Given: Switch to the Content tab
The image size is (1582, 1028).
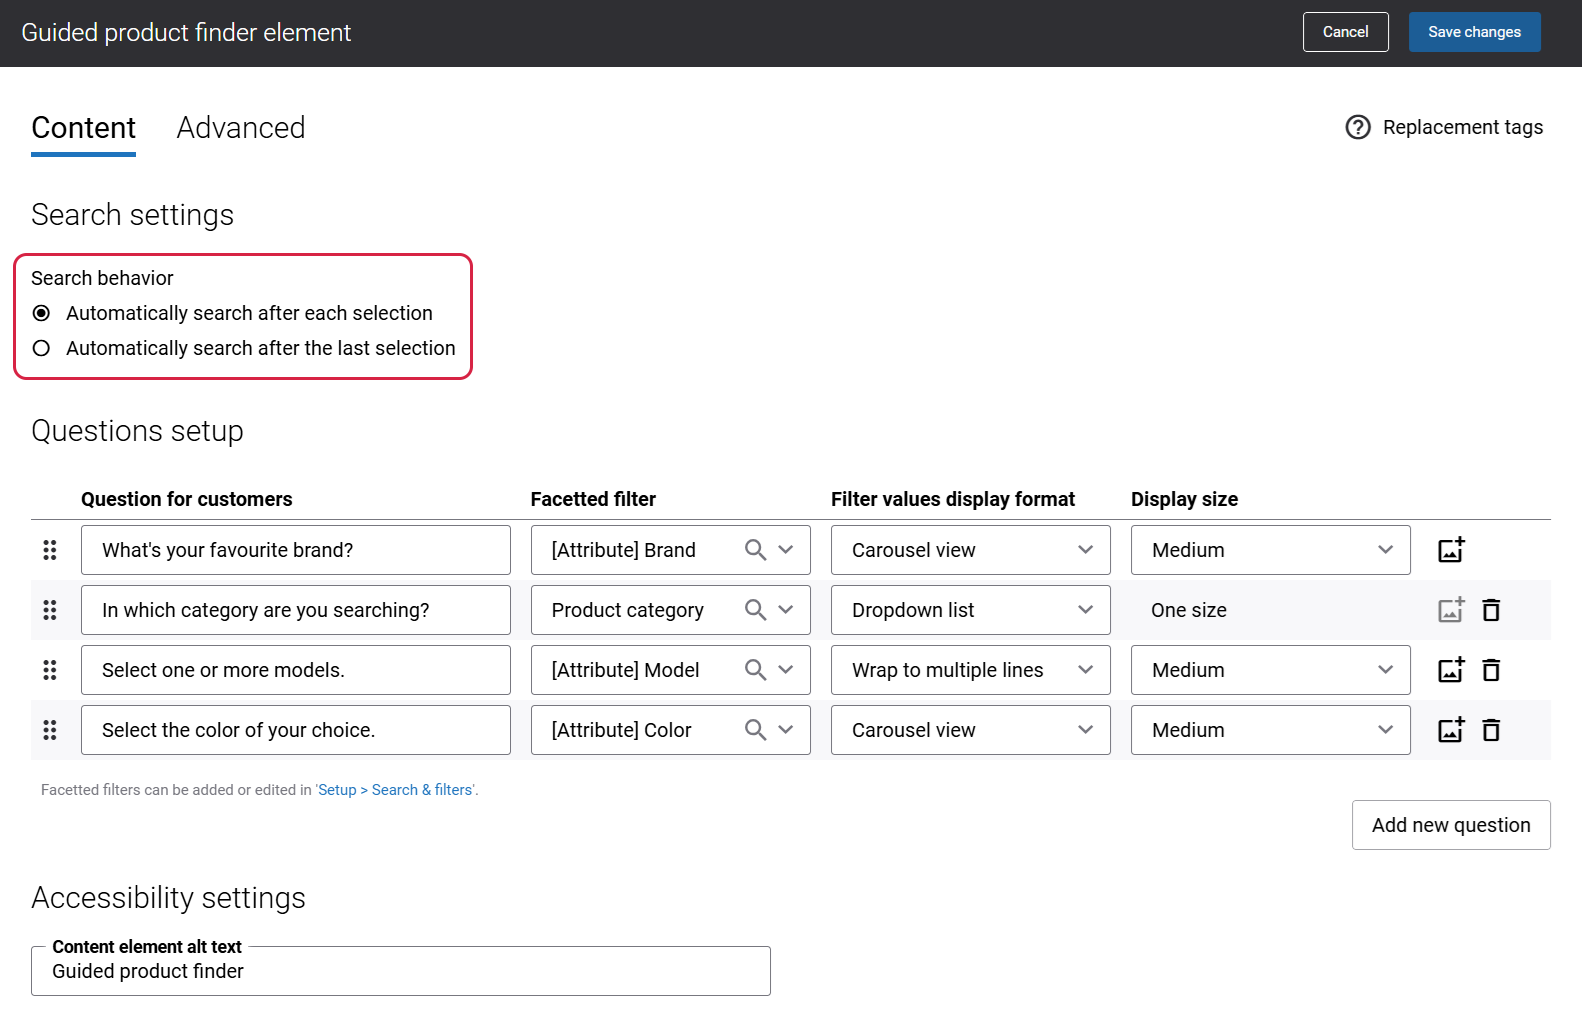Looking at the screenshot, I should click(83, 128).
